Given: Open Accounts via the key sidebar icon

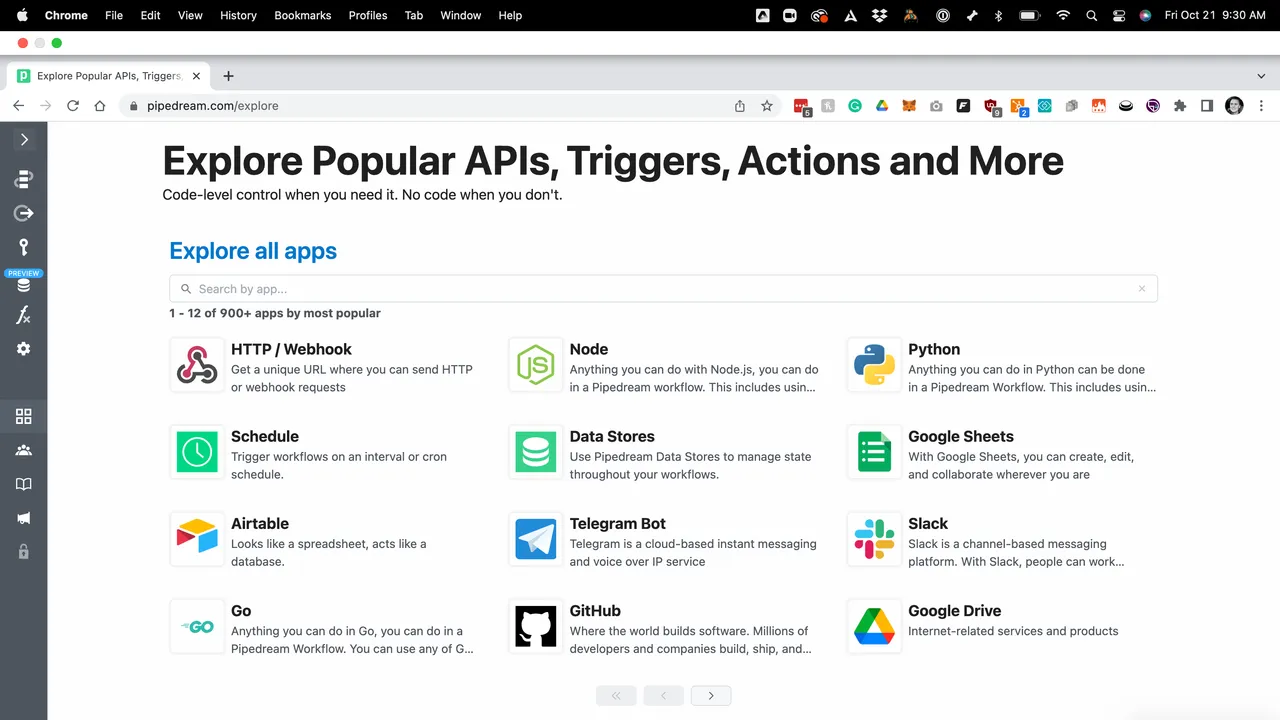Looking at the screenshot, I should tap(24, 247).
